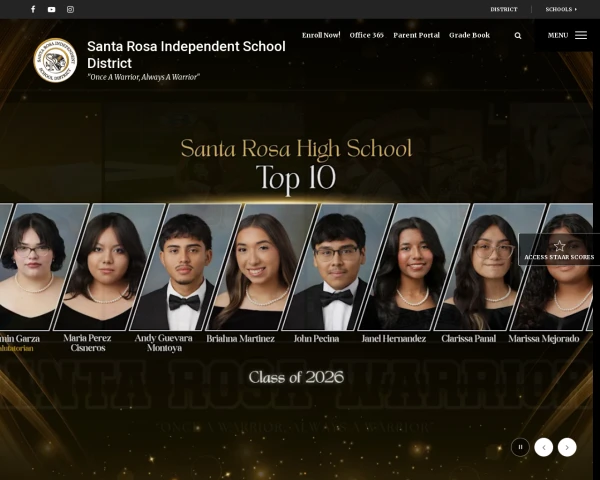Viewport: 600px width, 480px height.
Task: Click the 'Once A Warrior, Always A Warrior' tagline
Action: point(143,77)
